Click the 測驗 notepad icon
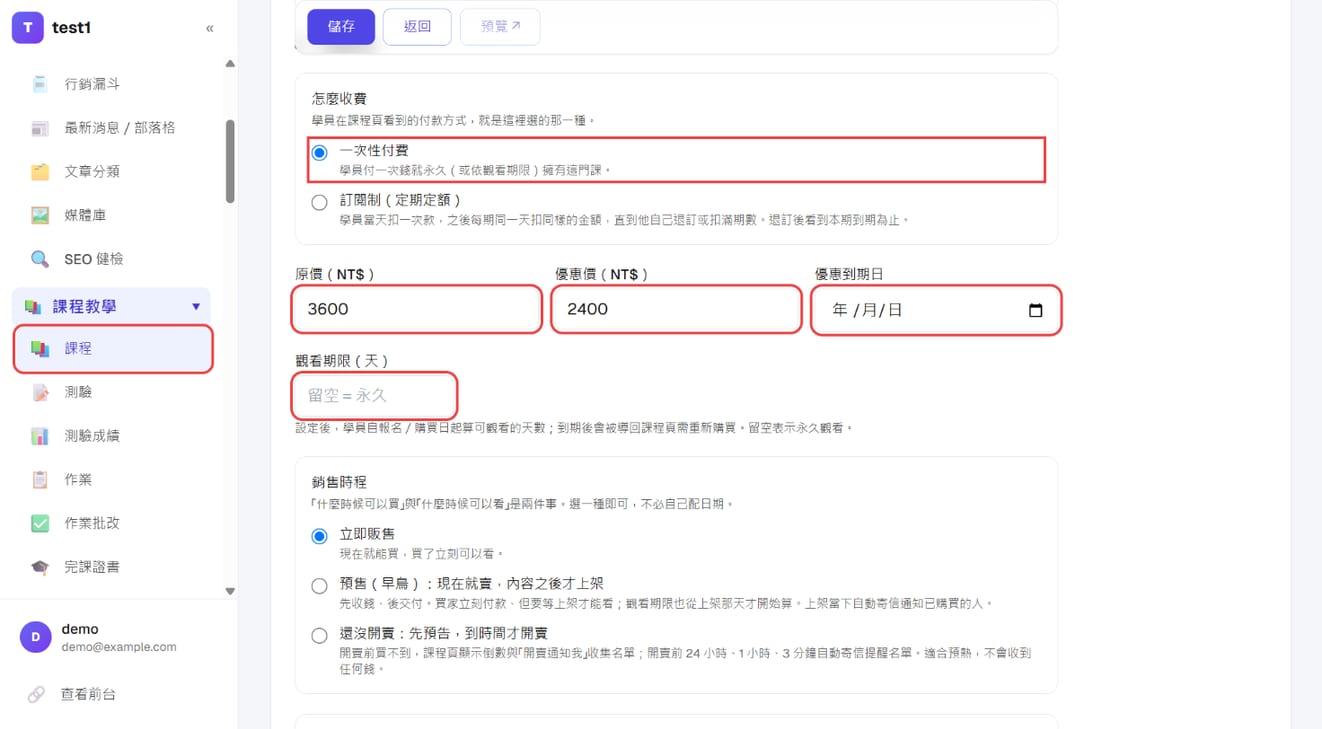This screenshot has height=729, width=1322. point(40,392)
